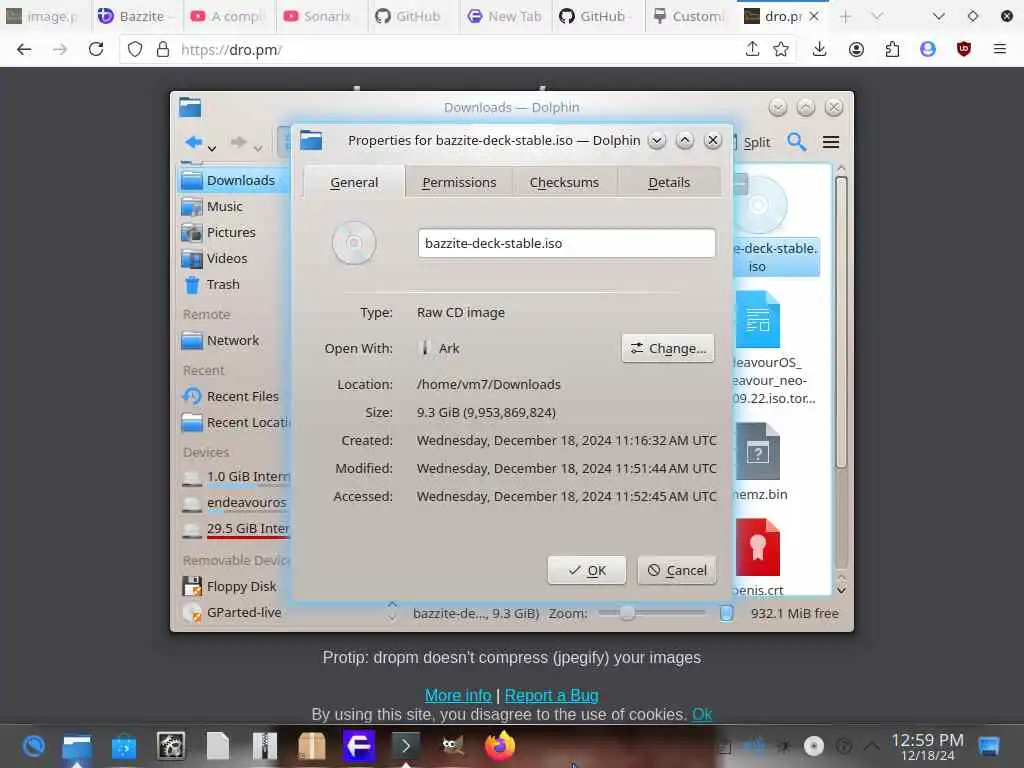Viewport: 1024px width, 768px height.
Task: Open the Details tab
Action: 669,182
